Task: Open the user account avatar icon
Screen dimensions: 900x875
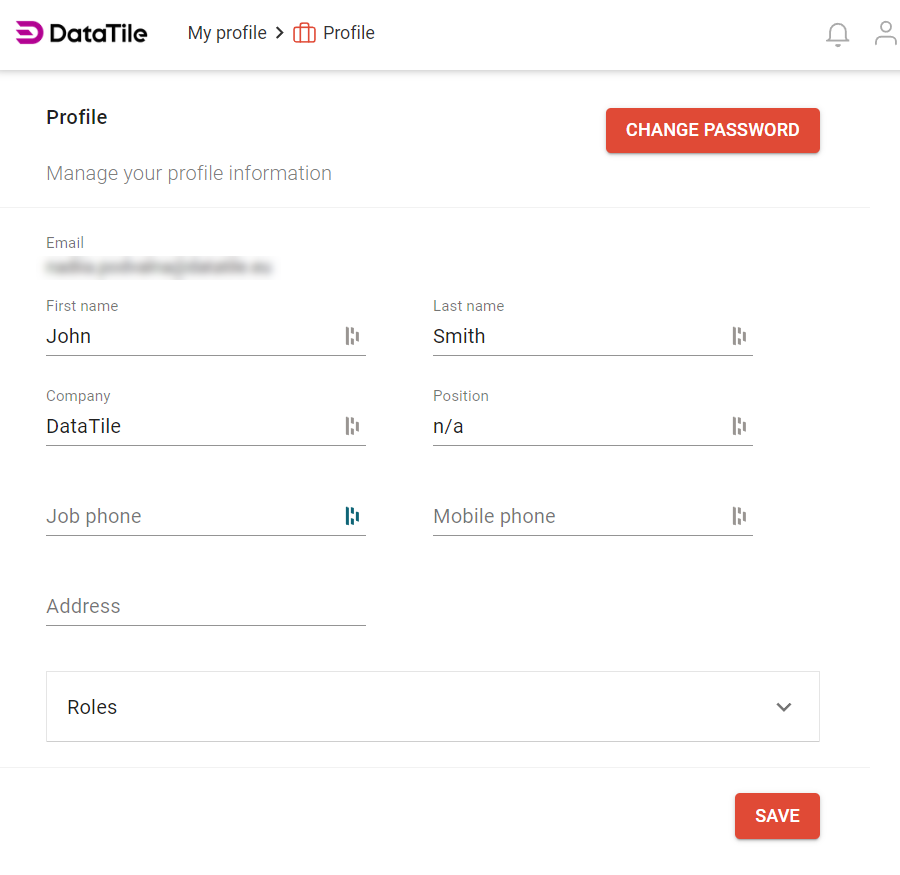Action: 885,33
